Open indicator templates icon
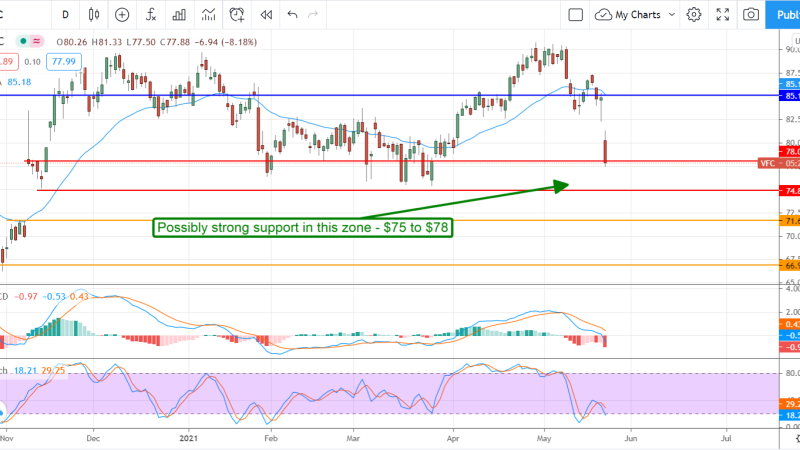The image size is (800, 450). [x=209, y=15]
